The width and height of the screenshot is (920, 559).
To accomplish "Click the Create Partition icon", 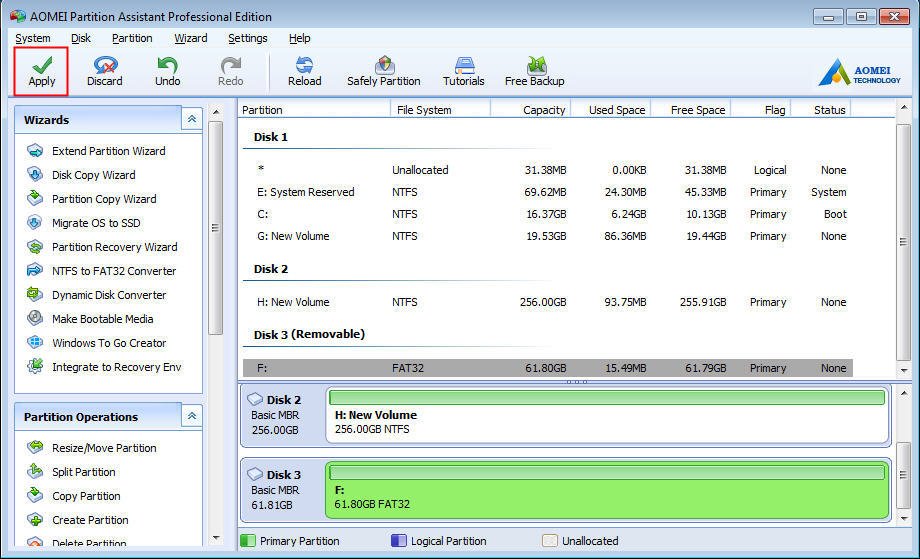I will click(x=35, y=520).
